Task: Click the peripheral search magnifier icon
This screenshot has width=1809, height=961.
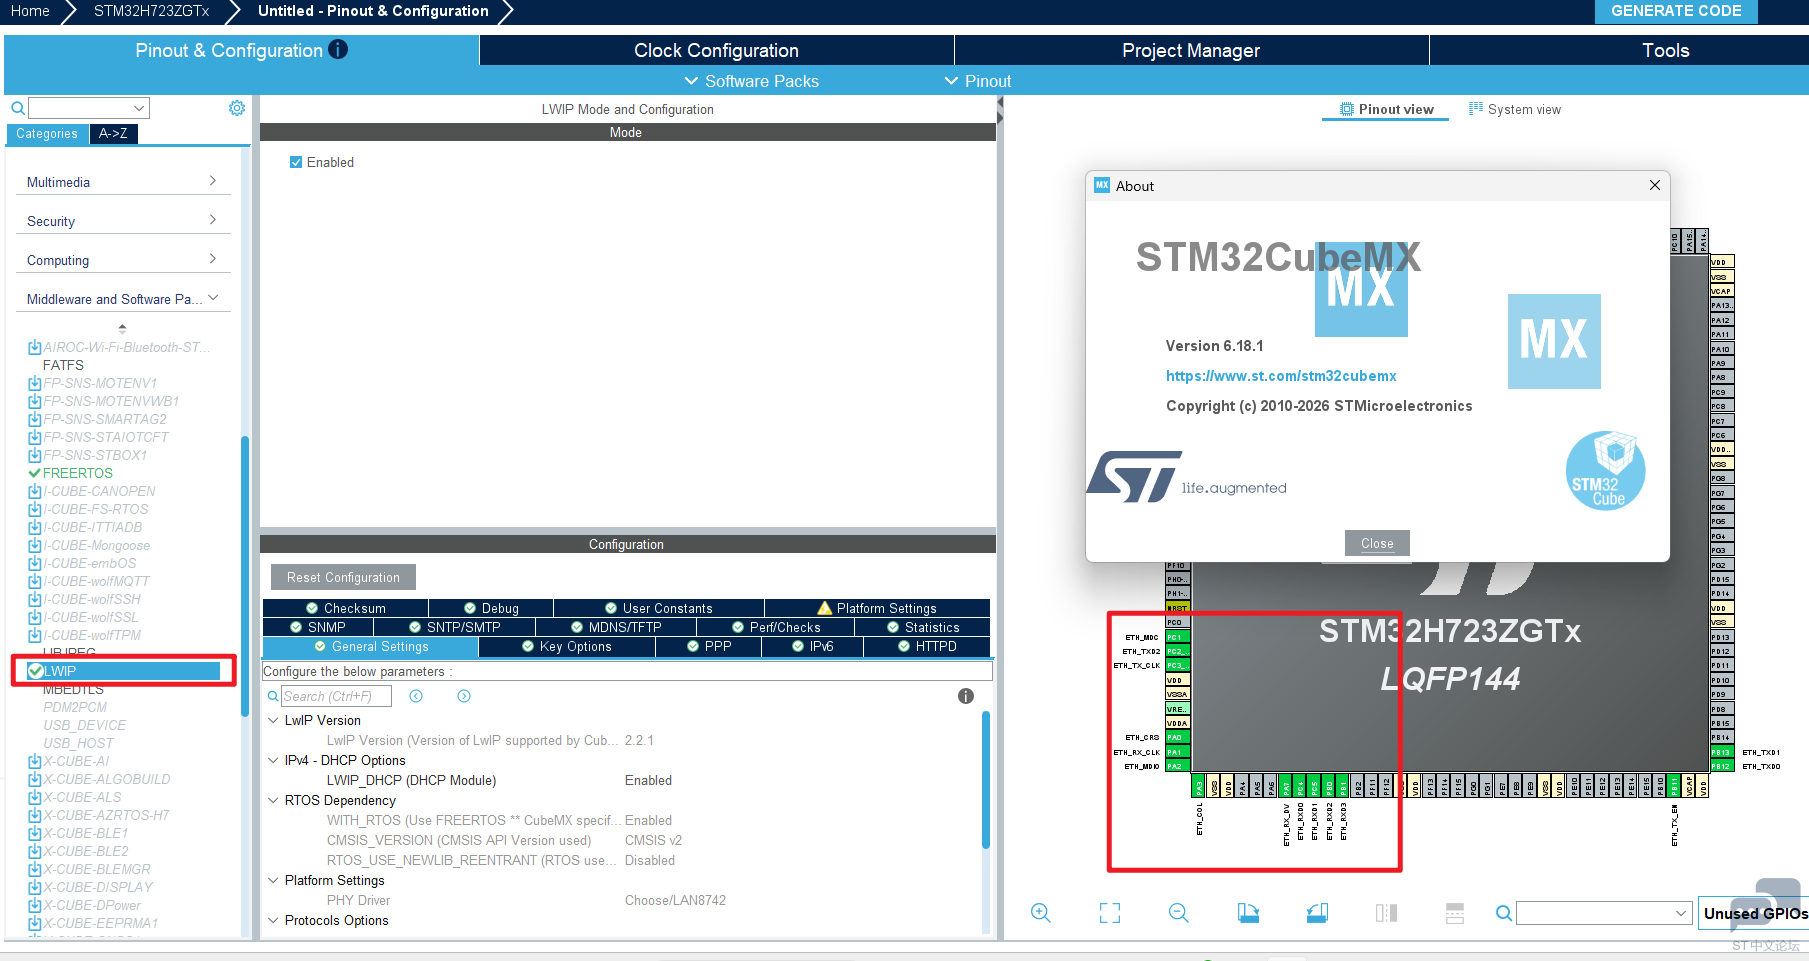Action: pos(17,108)
